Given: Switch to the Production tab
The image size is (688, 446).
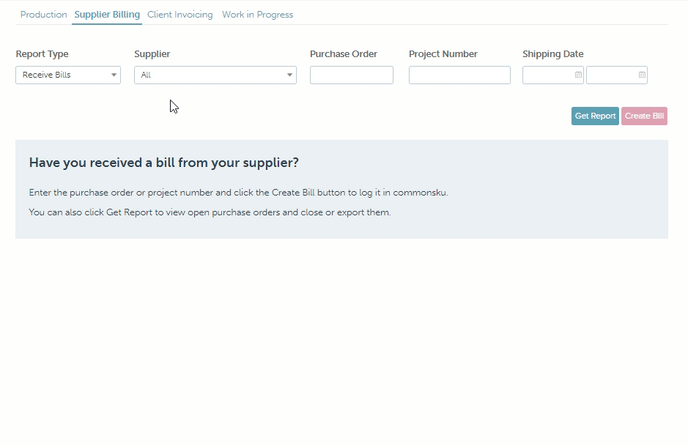Looking at the screenshot, I should (43, 15).
